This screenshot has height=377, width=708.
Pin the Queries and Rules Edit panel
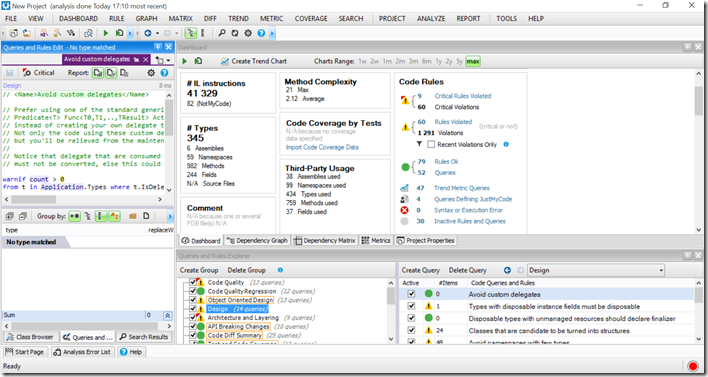tap(158, 47)
